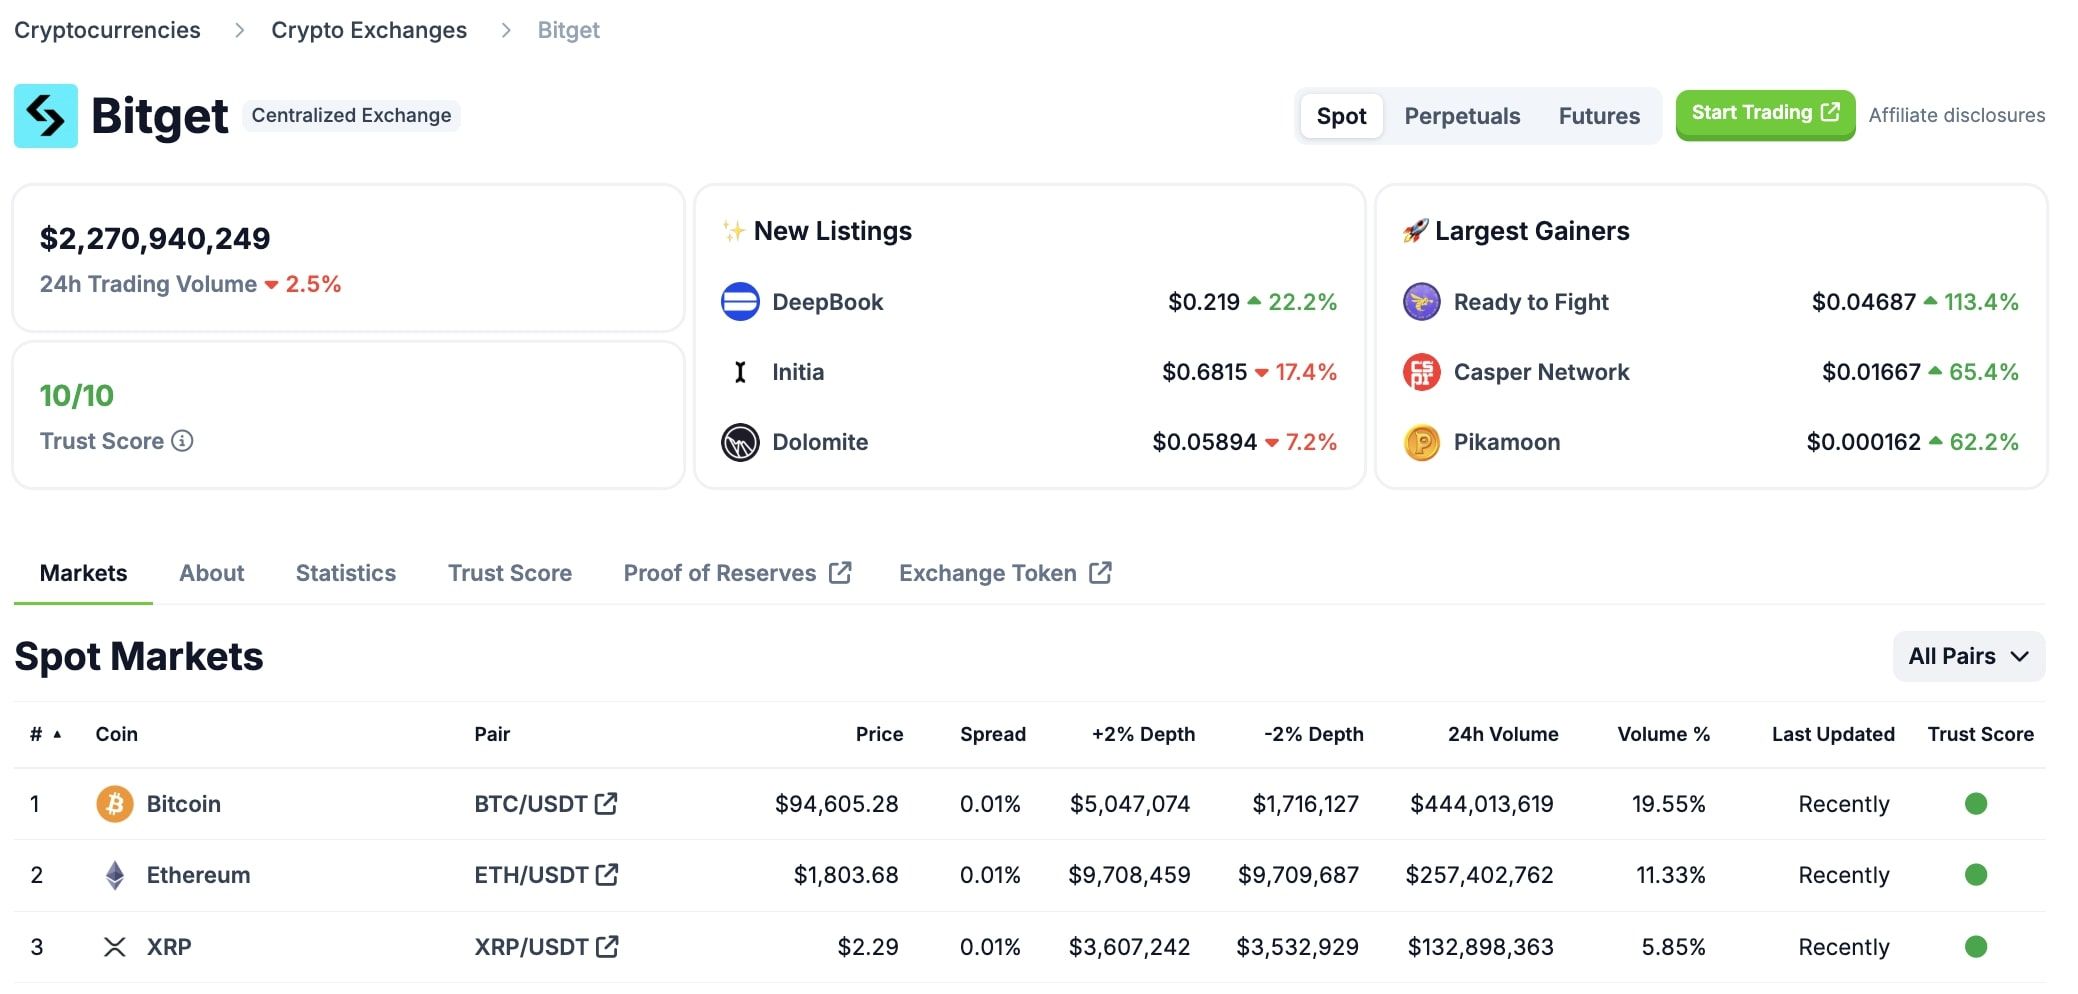Open Affiliate disclosures link

pos(1957,115)
